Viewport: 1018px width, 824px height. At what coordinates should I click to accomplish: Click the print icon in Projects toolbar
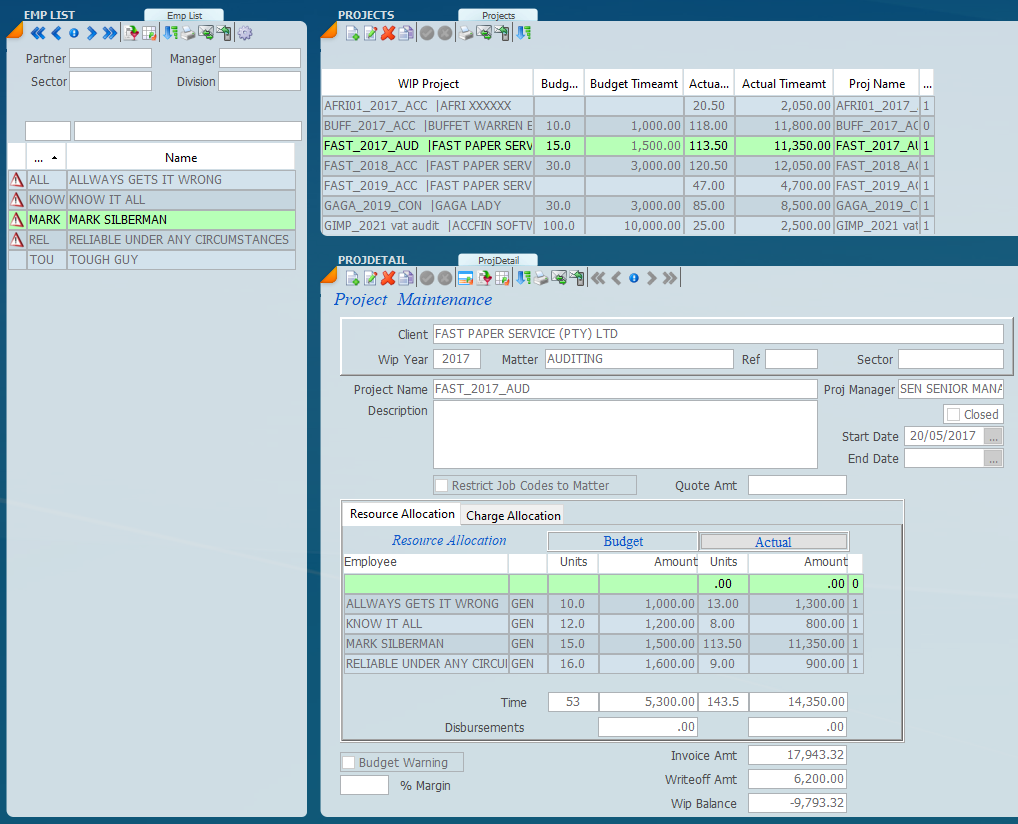coord(466,33)
